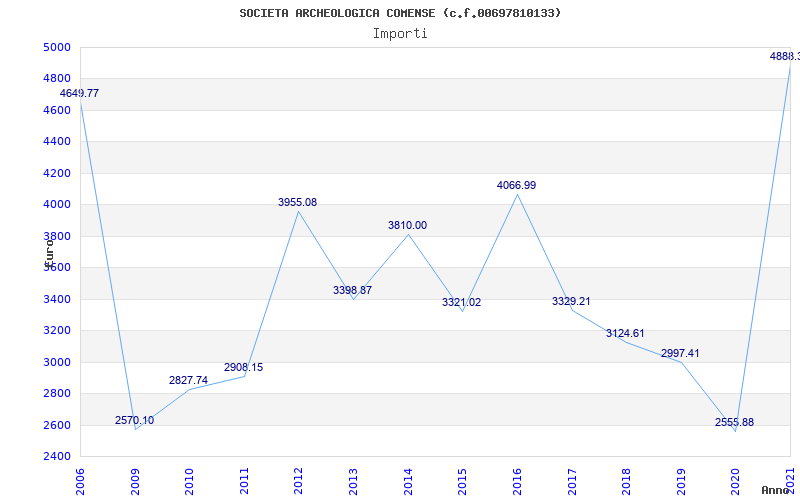Select data label 3321.02
The width and height of the screenshot is (800, 500).
point(461,303)
